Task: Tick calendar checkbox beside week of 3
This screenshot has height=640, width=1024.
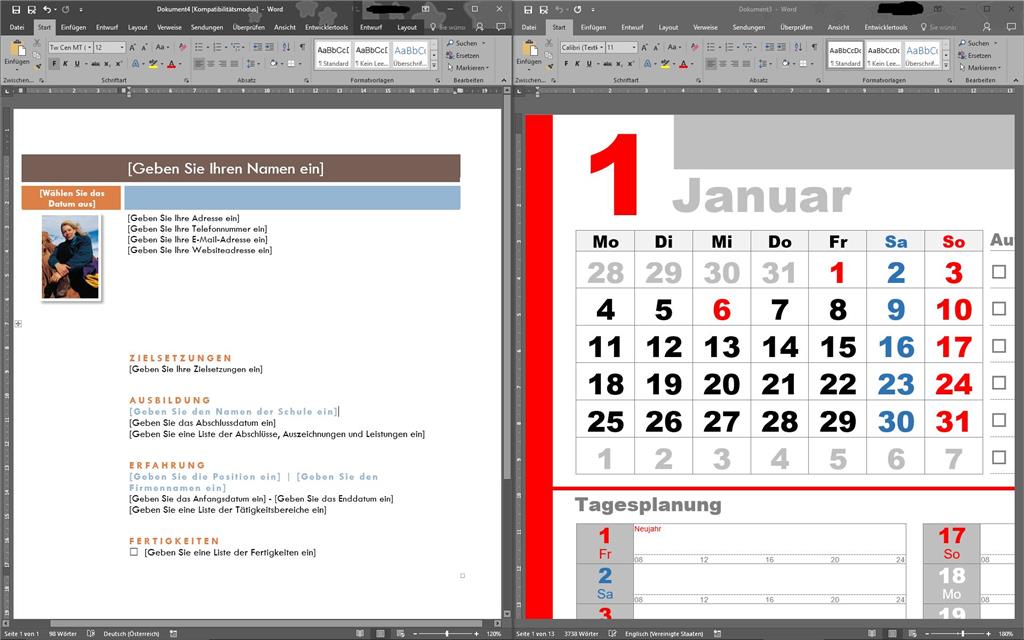Action: click(999, 272)
